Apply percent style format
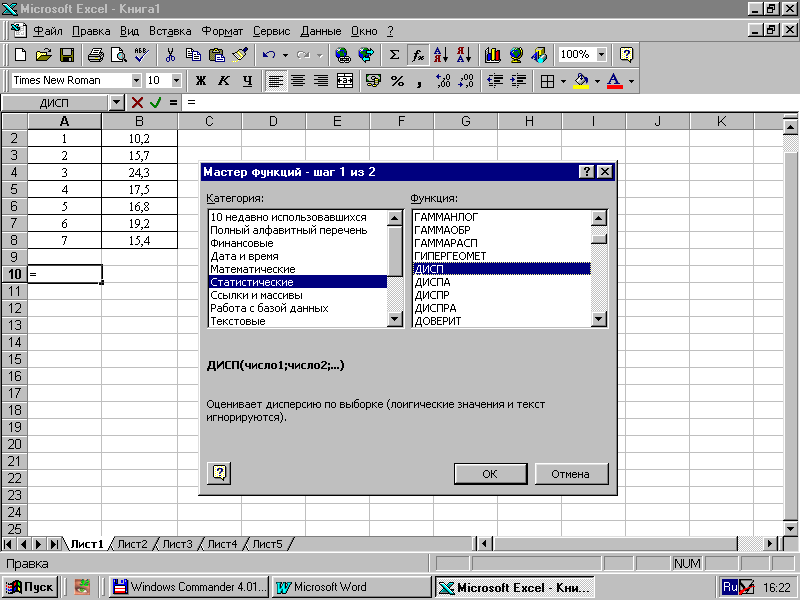800x600 pixels. click(x=397, y=81)
